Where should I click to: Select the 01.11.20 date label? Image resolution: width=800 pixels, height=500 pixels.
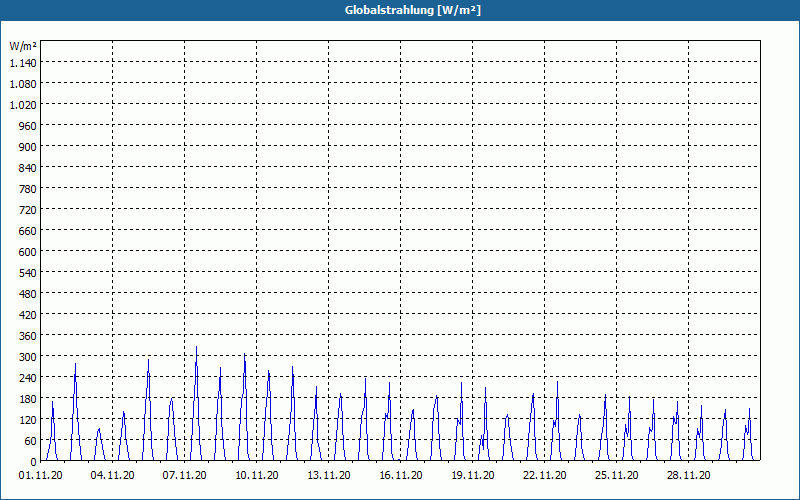click(41, 476)
